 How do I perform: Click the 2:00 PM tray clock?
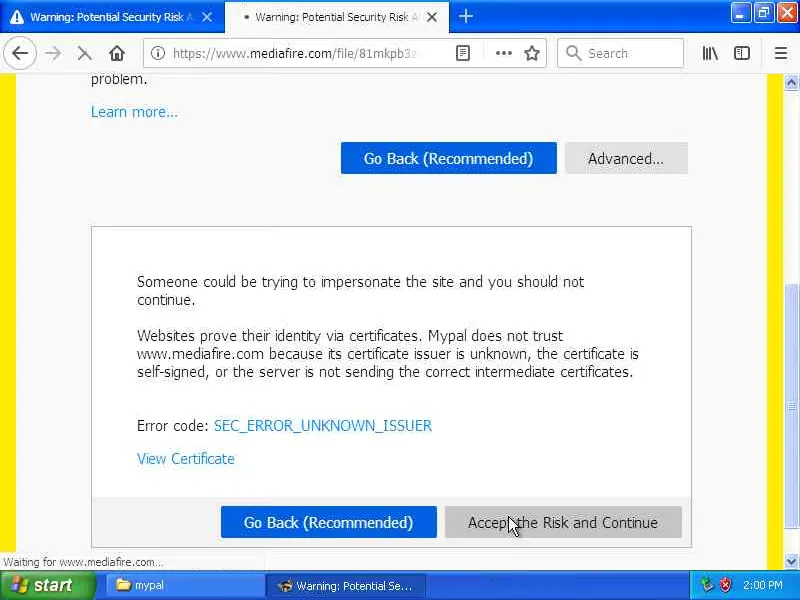(763, 585)
